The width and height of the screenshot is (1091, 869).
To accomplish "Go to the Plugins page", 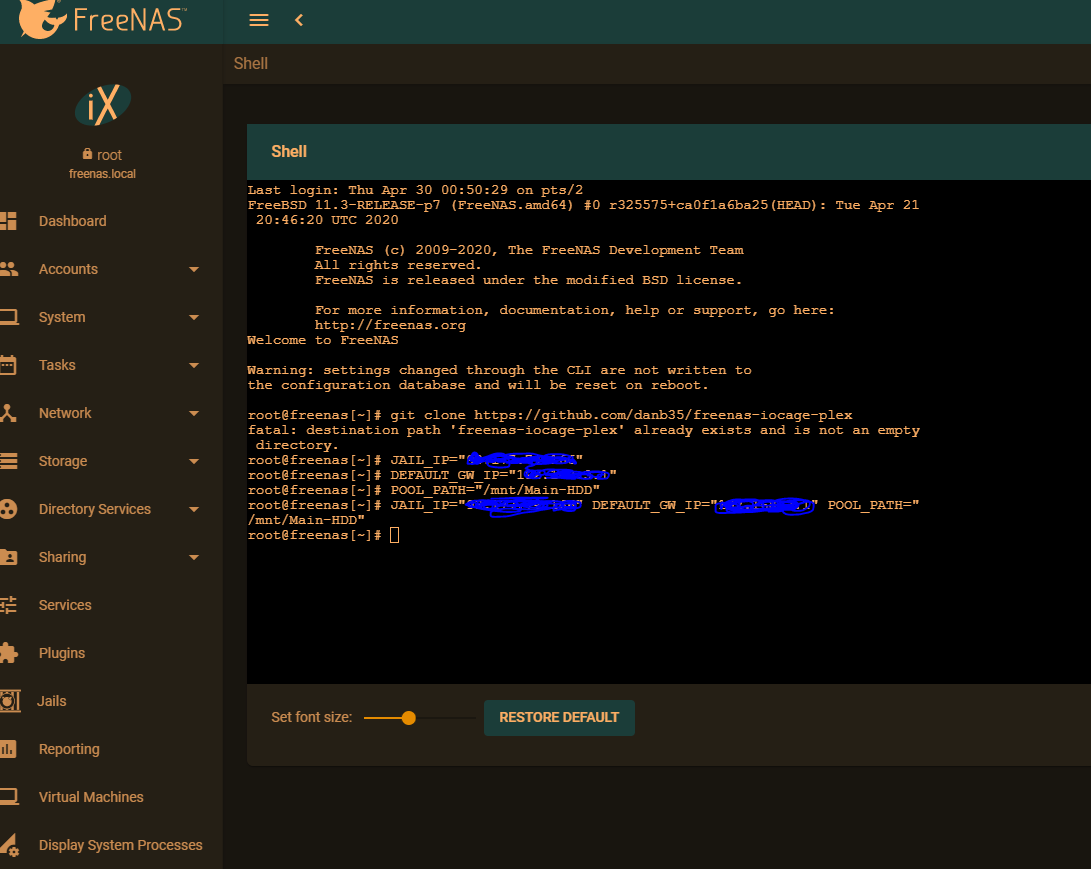I will (62, 653).
